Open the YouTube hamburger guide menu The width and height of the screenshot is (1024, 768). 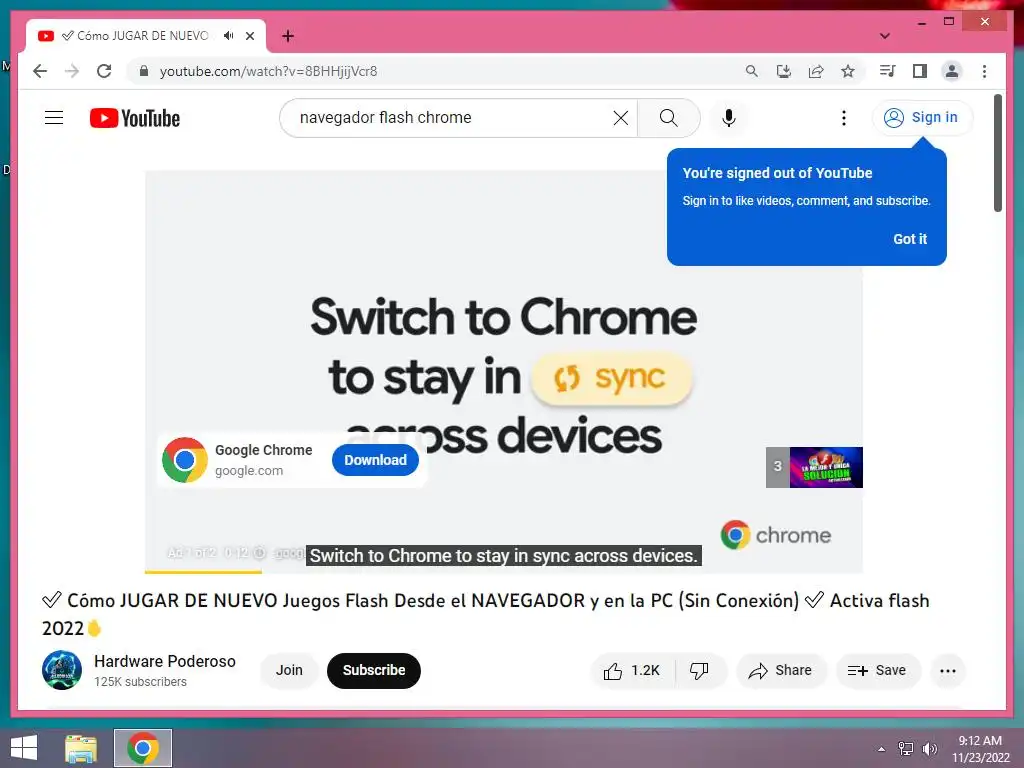pos(54,118)
